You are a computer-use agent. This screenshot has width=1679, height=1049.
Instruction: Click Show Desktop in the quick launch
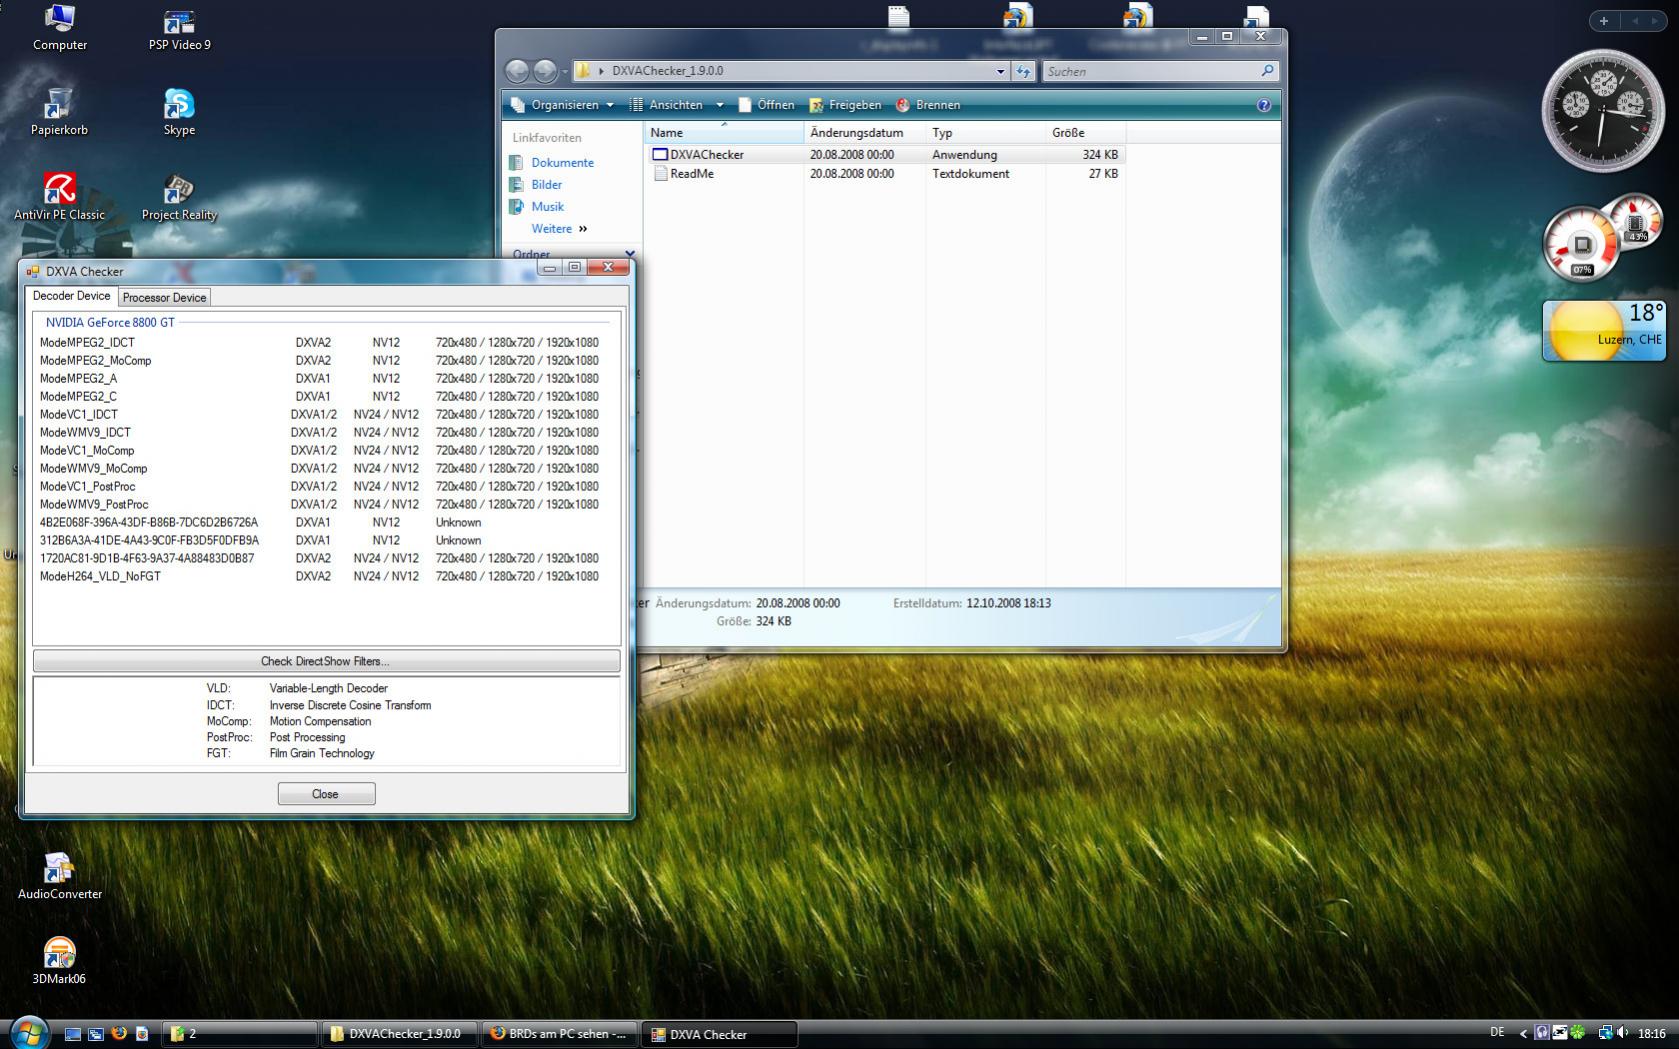72,1034
